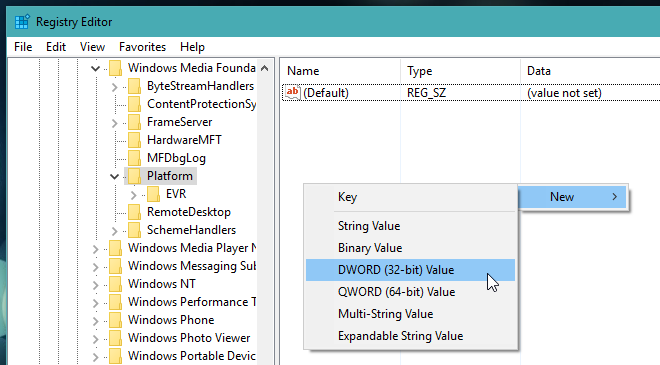Expand the Windows Portable Devices key
The image size is (660, 365).
(x=96, y=357)
